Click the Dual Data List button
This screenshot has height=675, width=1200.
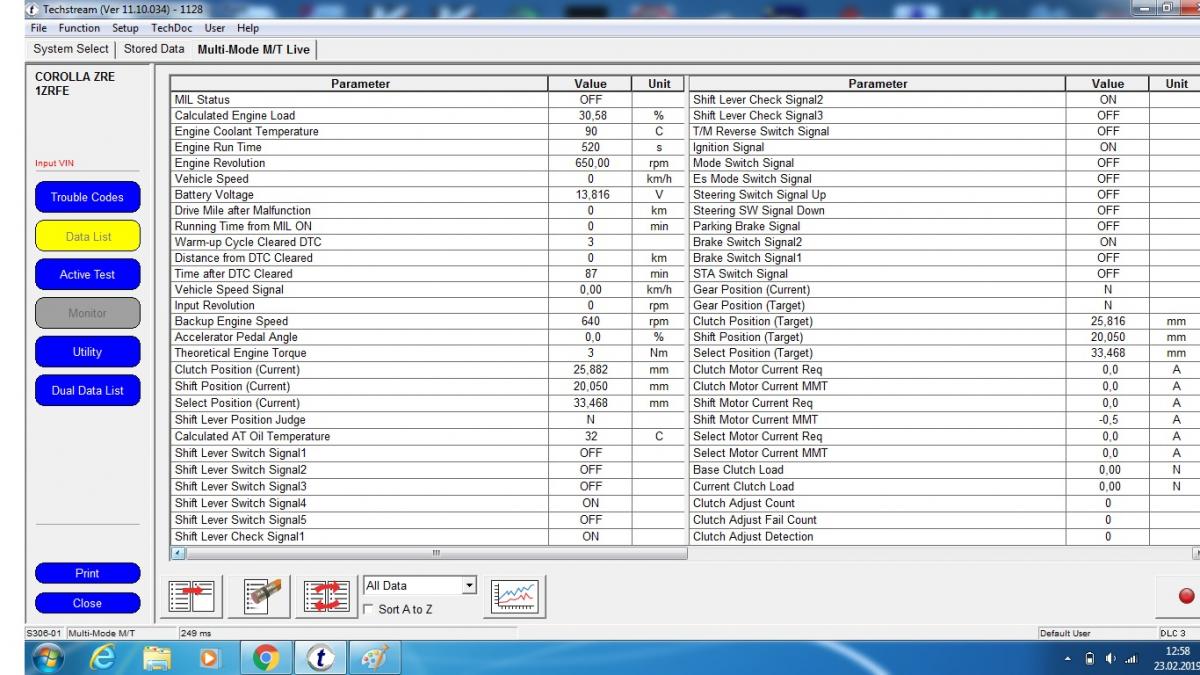pos(87,391)
